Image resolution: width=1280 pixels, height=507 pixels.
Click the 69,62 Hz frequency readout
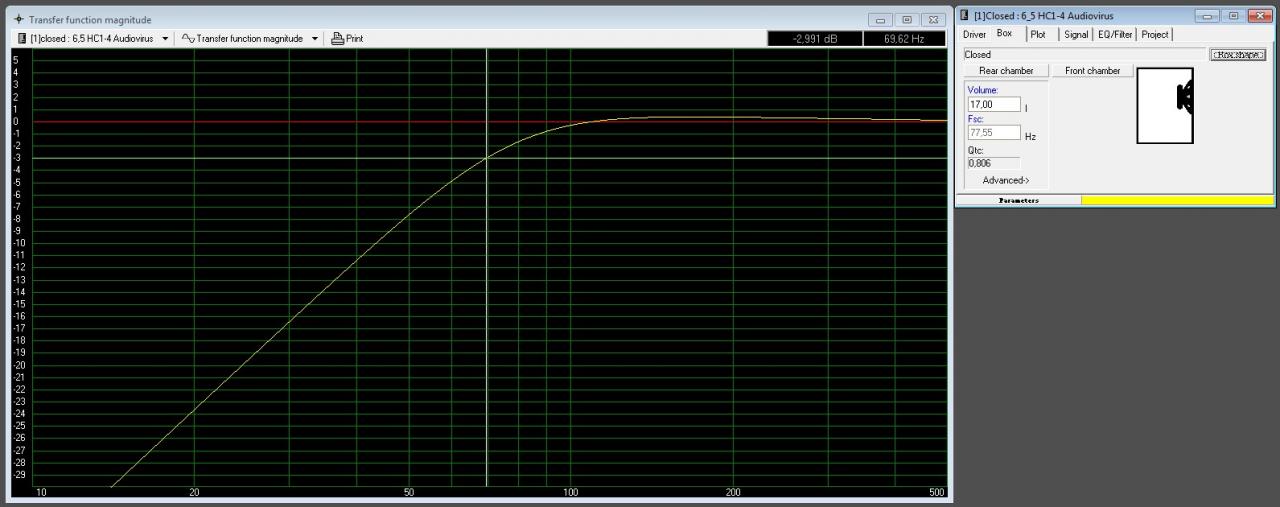click(x=903, y=39)
